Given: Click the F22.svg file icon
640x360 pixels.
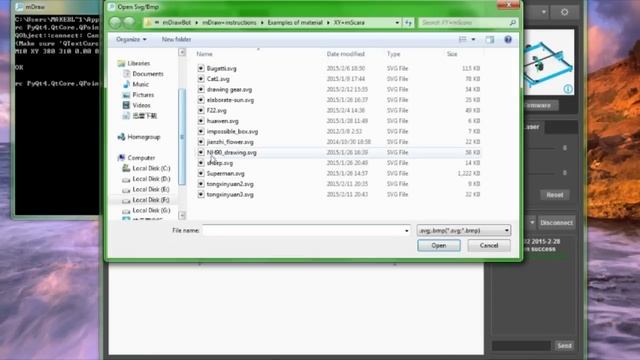Looking at the screenshot, I should tap(201, 111).
